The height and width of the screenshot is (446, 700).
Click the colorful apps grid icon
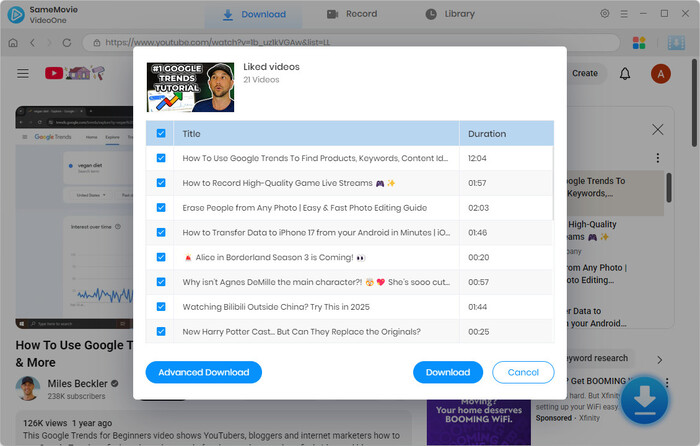640,43
